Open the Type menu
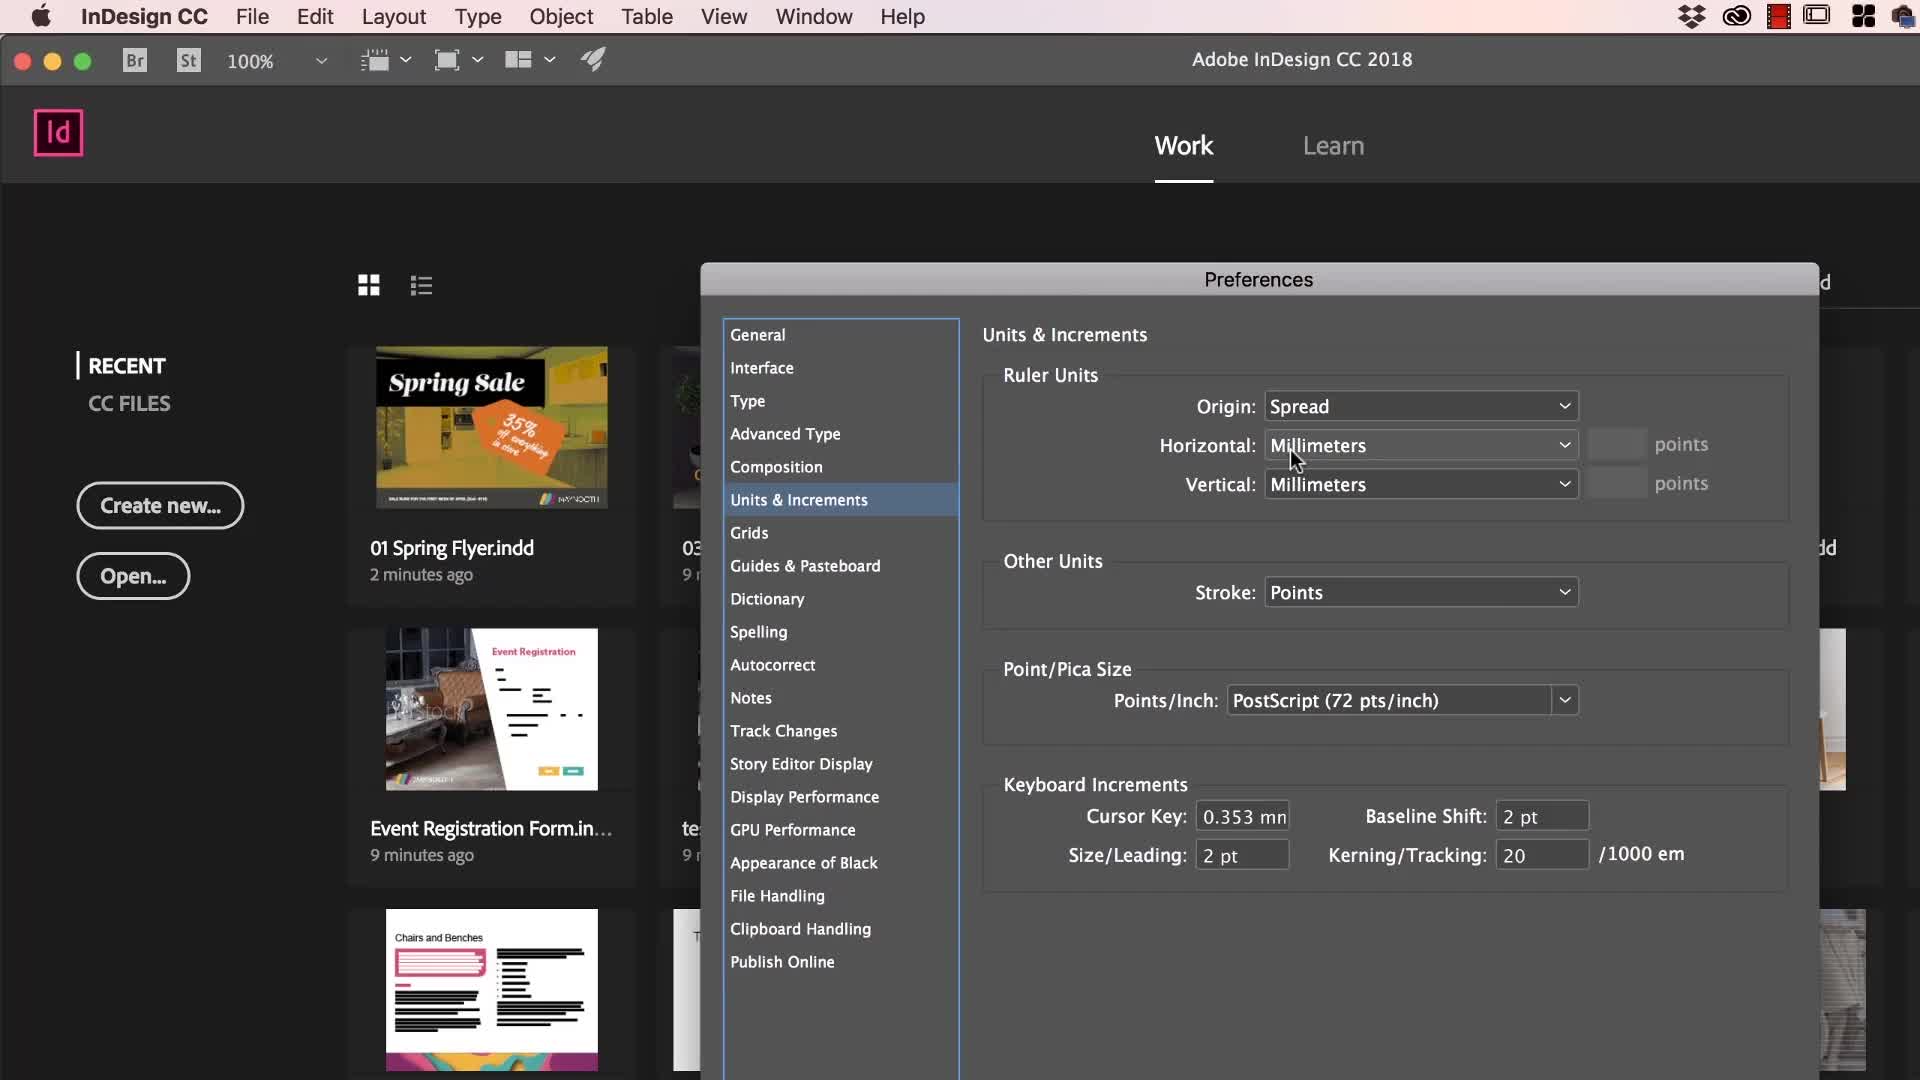The width and height of the screenshot is (1920, 1080). point(478,16)
